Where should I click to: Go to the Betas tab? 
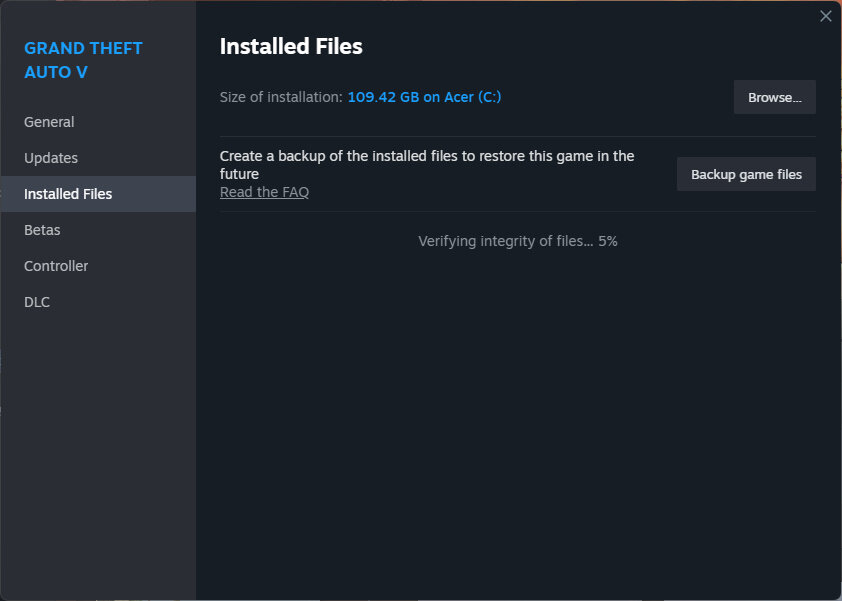[x=42, y=230]
